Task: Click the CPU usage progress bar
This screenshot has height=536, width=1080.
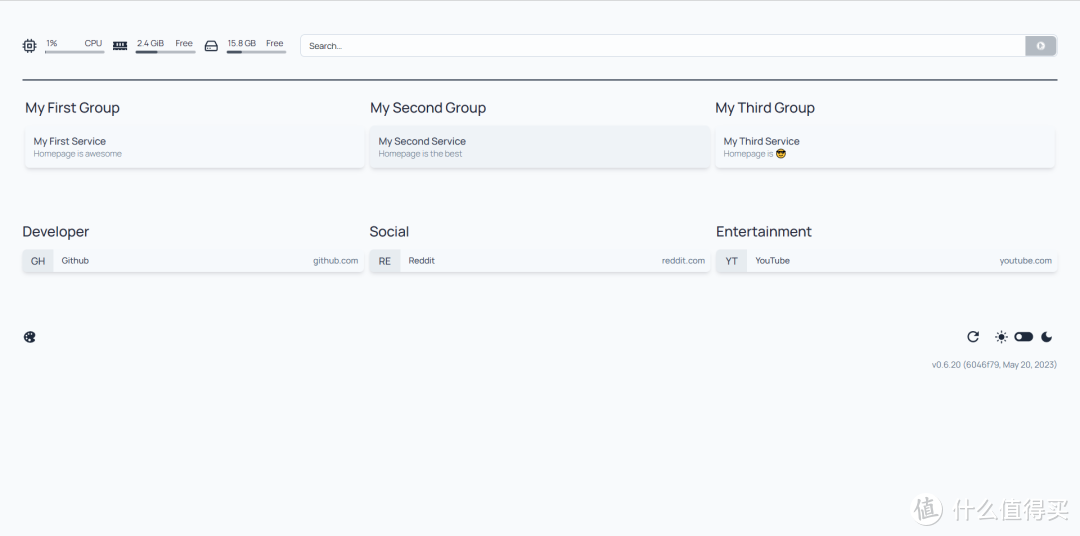Action: click(x=74, y=52)
